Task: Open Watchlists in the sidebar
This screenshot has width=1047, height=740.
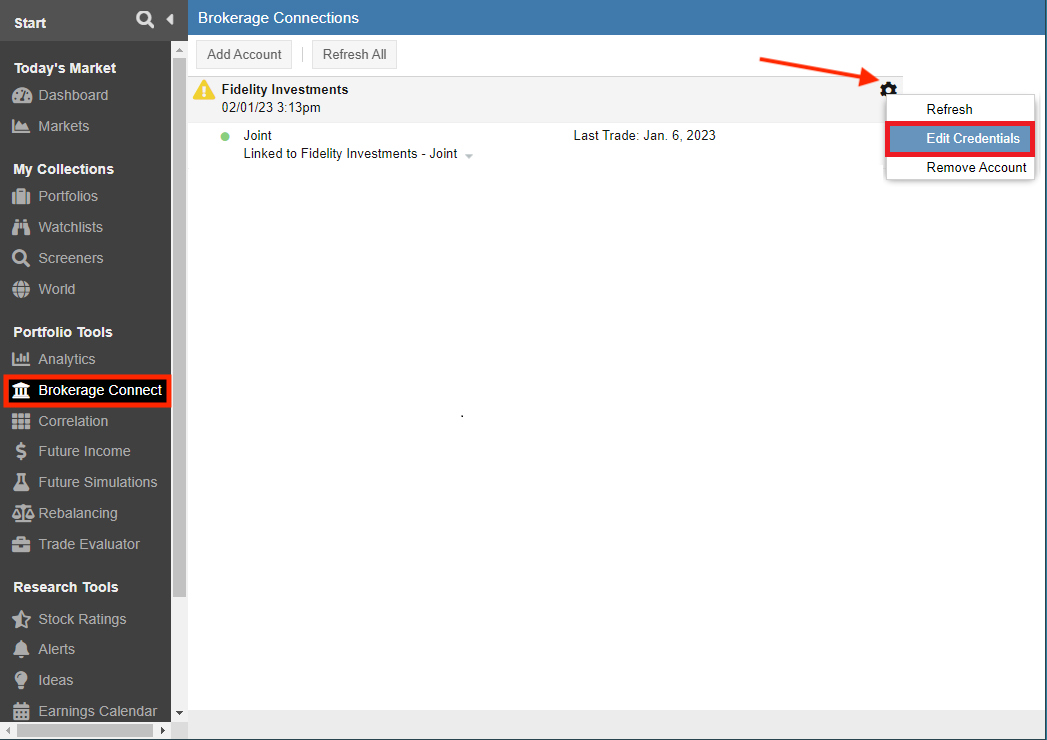Action: pos(71,227)
